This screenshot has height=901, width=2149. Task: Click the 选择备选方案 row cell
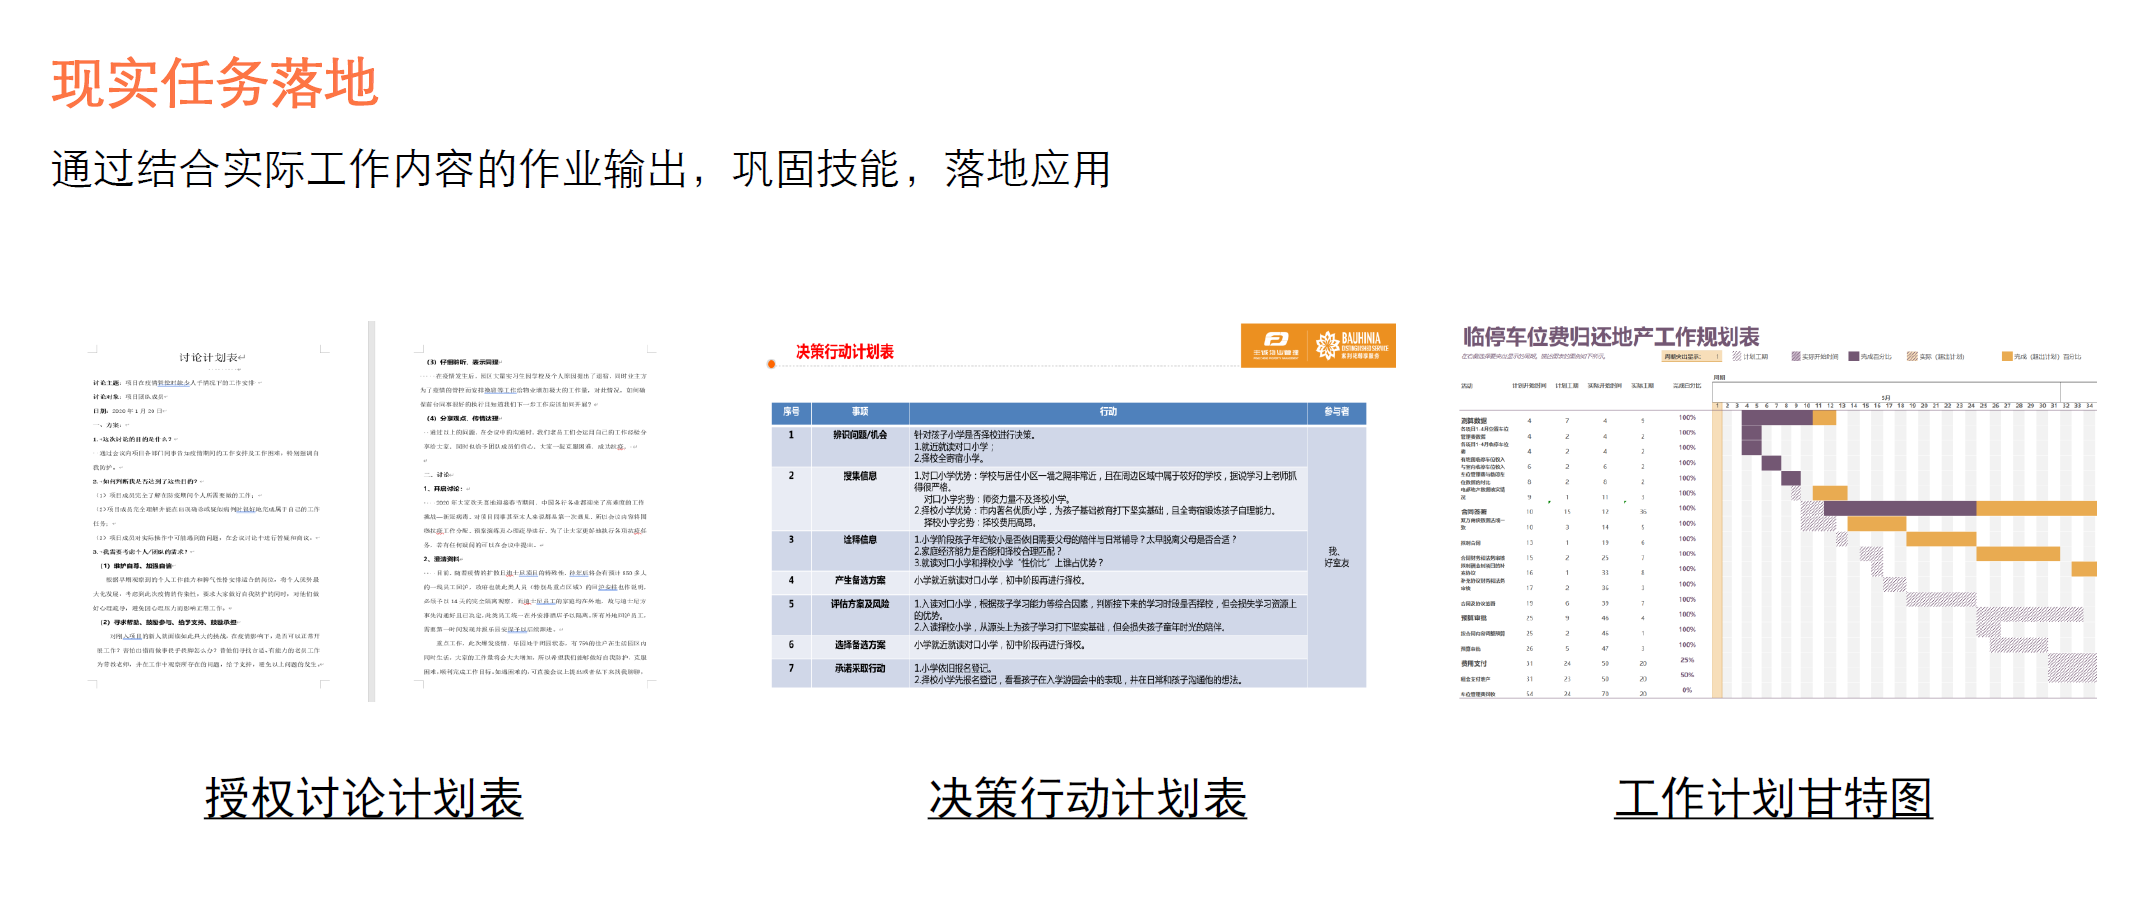click(x=860, y=645)
